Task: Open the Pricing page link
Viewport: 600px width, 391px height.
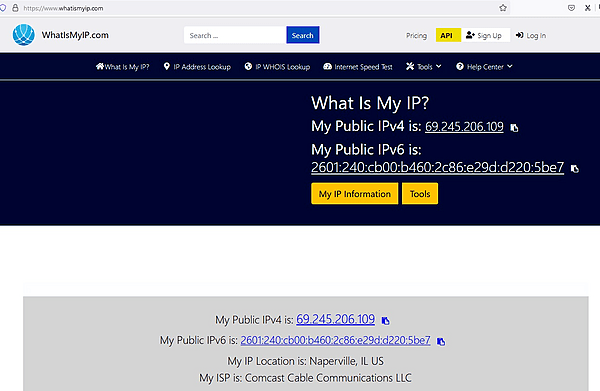Action: tap(416, 36)
